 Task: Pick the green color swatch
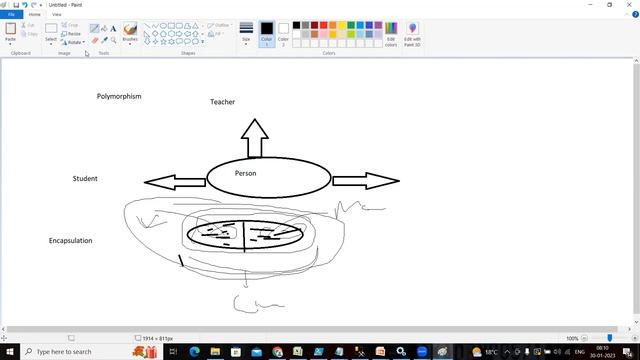click(x=351, y=25)
